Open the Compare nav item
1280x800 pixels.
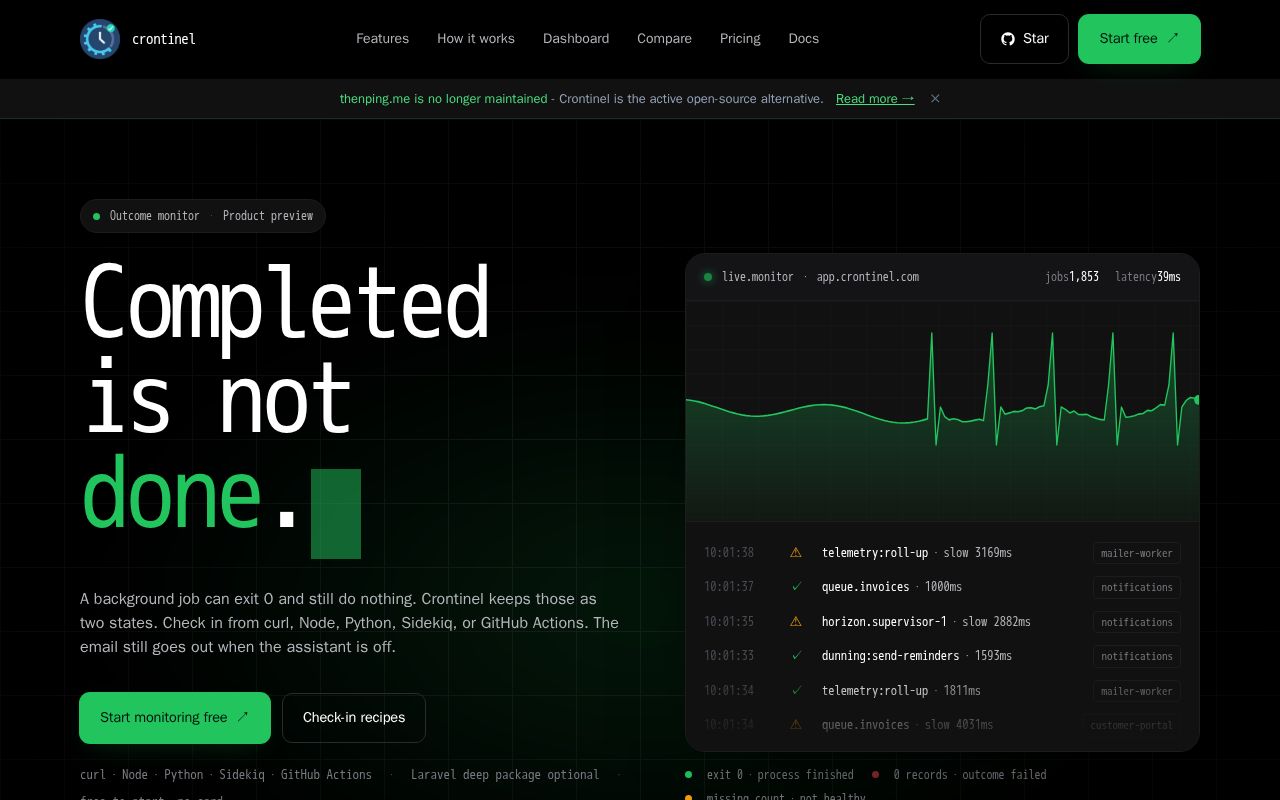664,39
